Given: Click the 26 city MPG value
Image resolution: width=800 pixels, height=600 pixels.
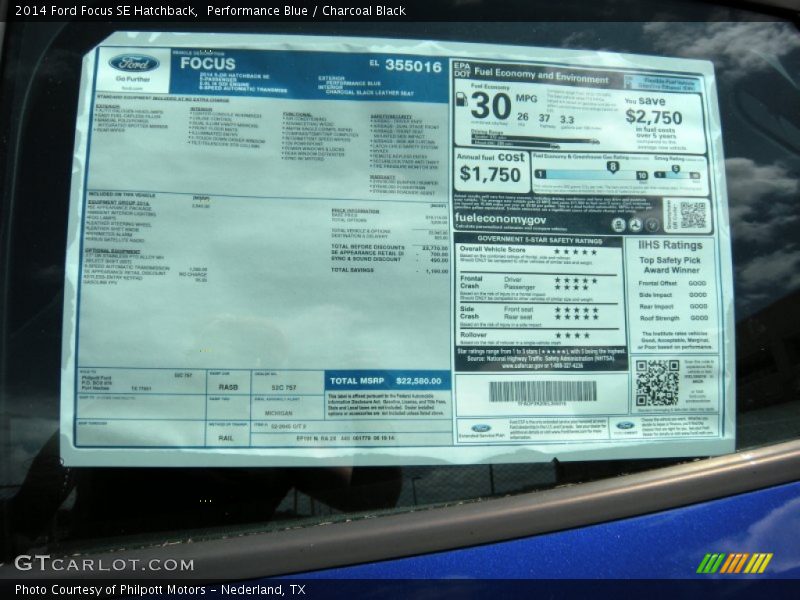Looking at the screenshot, I should point(522,117).
